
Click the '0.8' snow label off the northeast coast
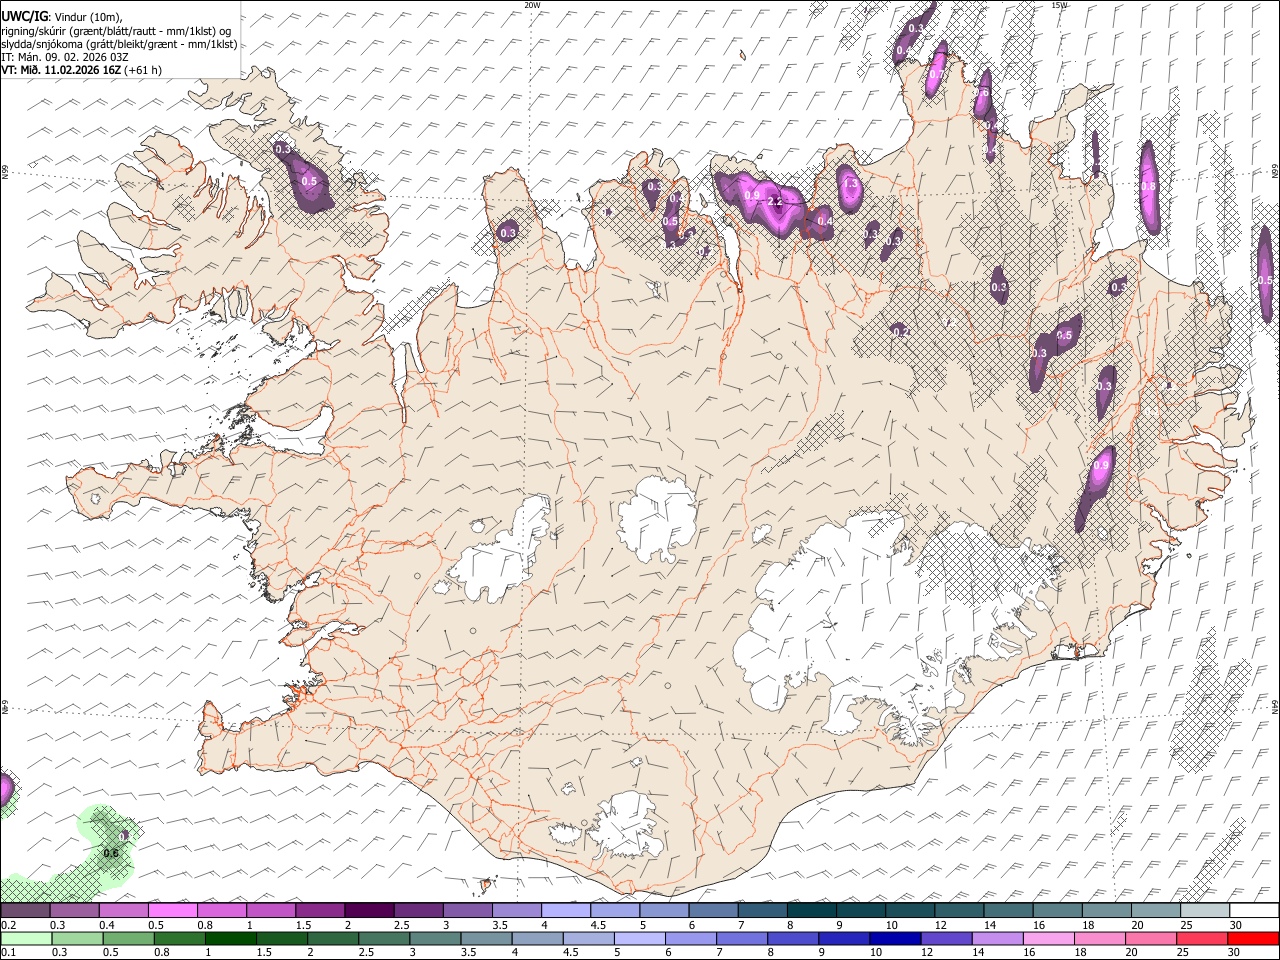pos(1148,186)
